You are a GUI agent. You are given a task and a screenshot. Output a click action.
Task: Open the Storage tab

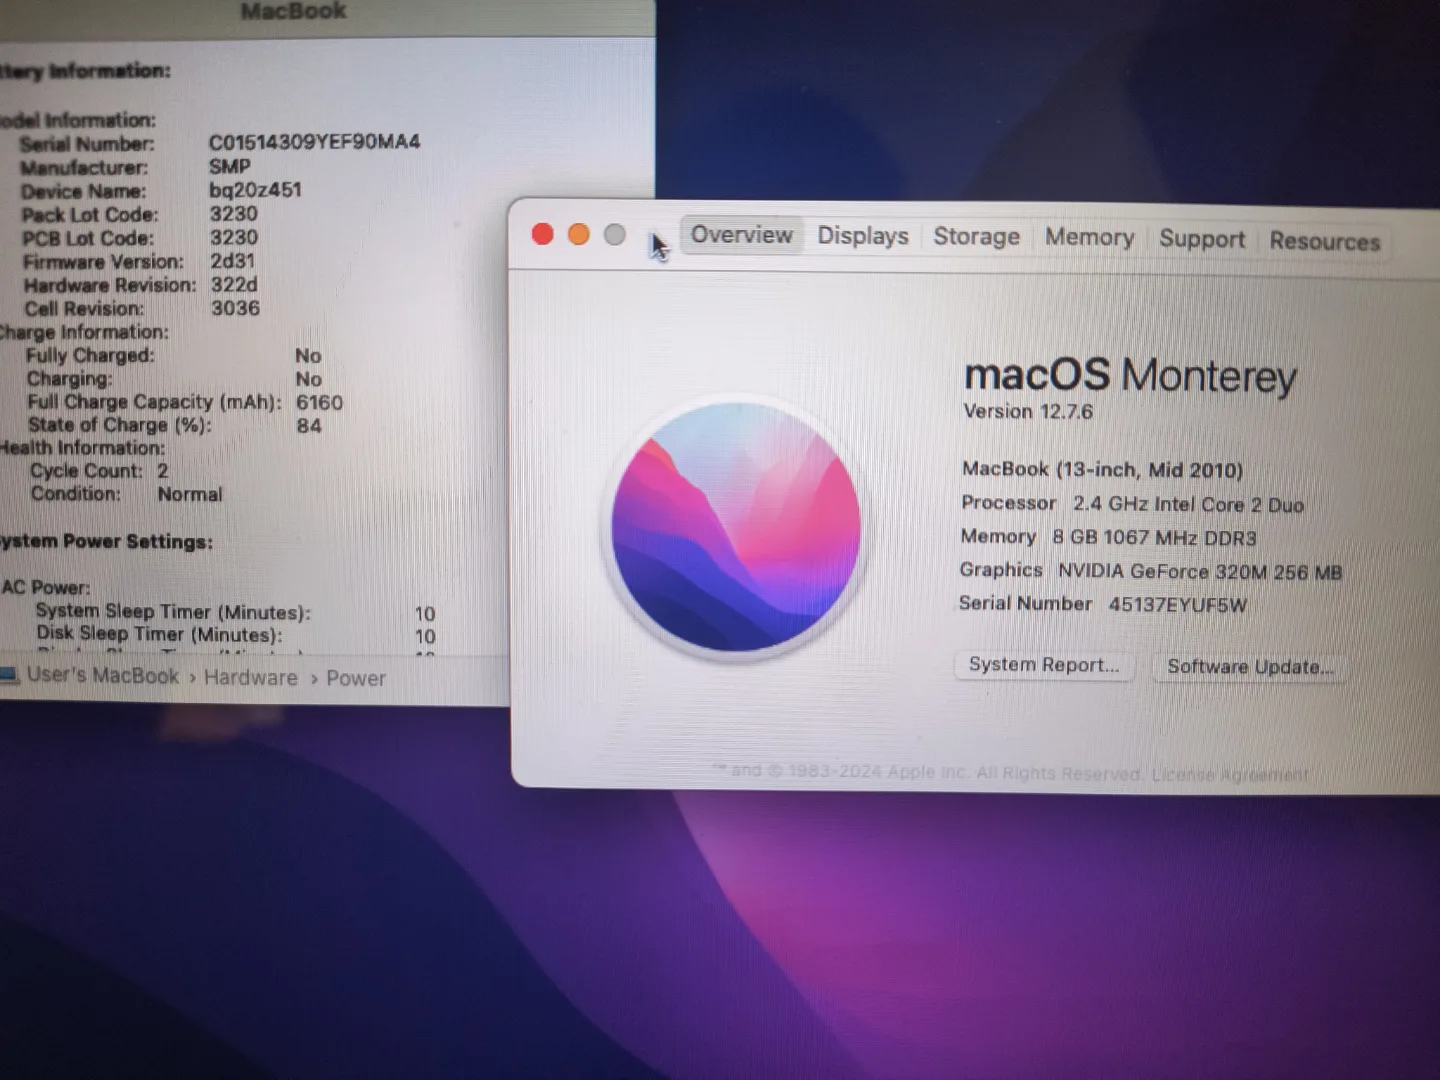(x=976, y=237)
